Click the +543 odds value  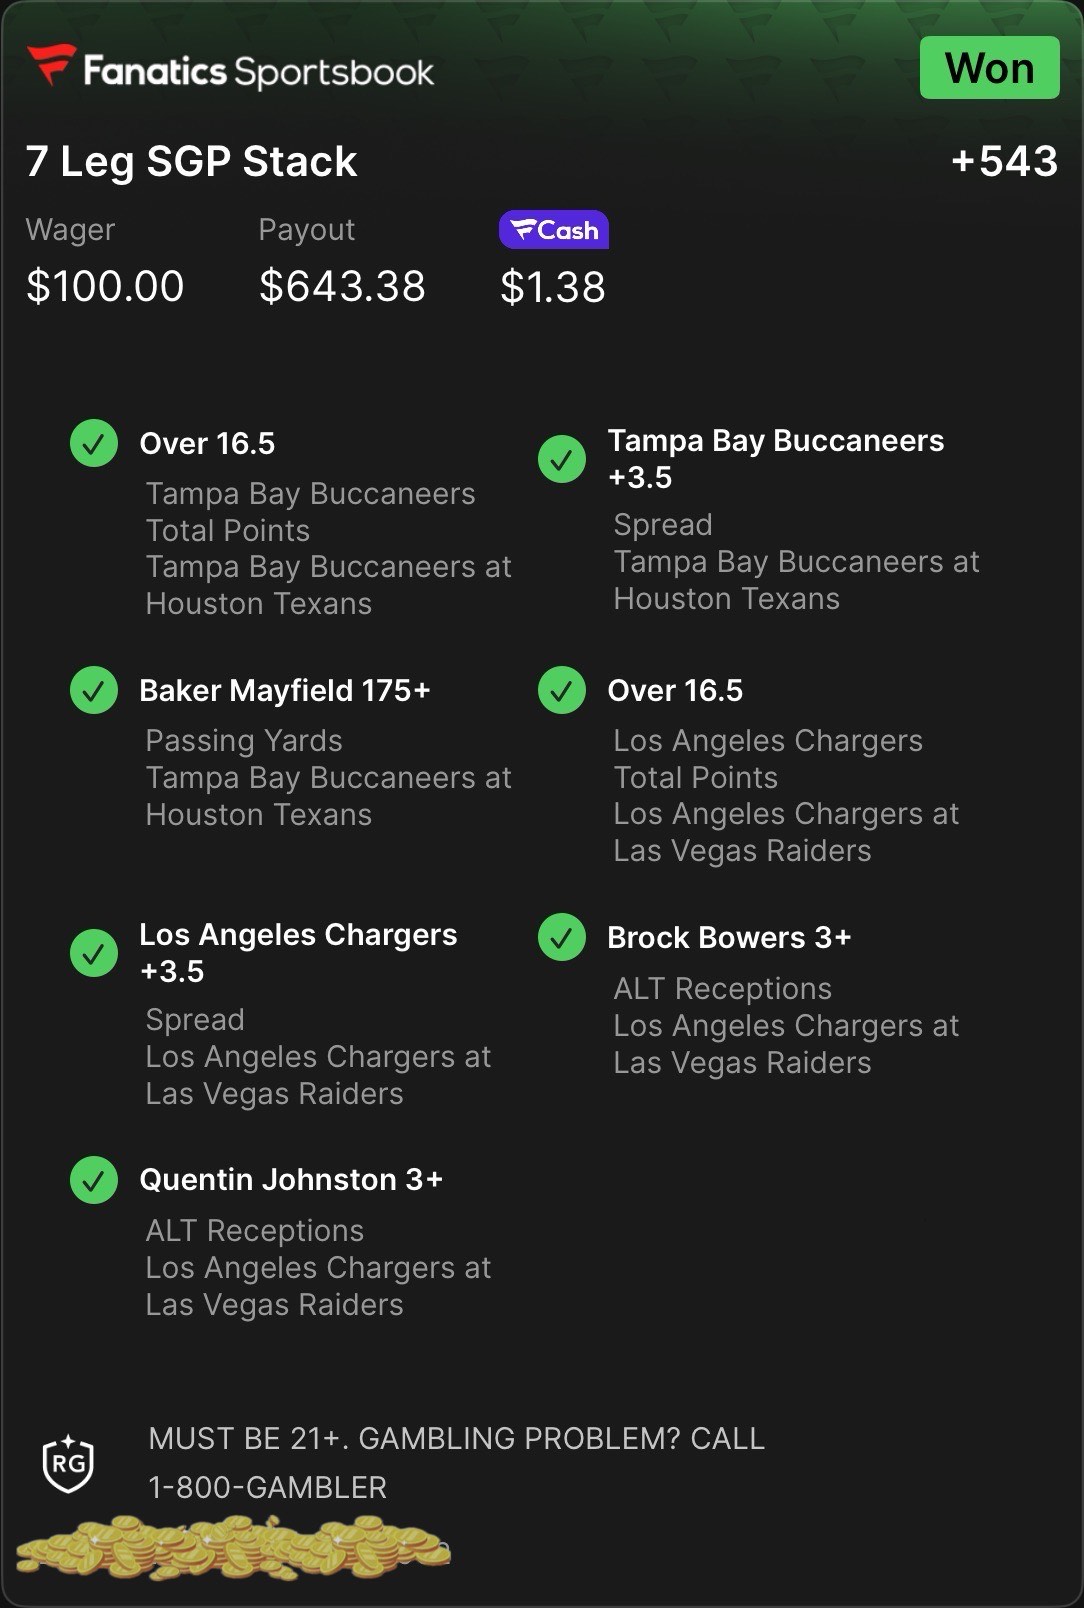click(x=1004, y=161)
